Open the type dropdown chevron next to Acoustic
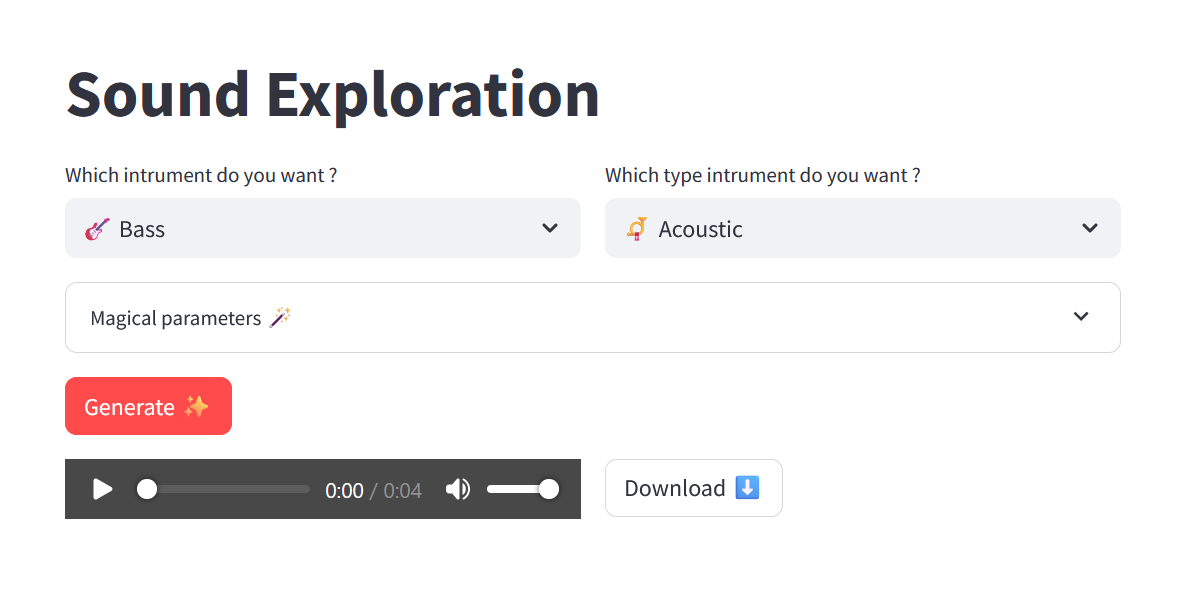 tap(1090, 228)
